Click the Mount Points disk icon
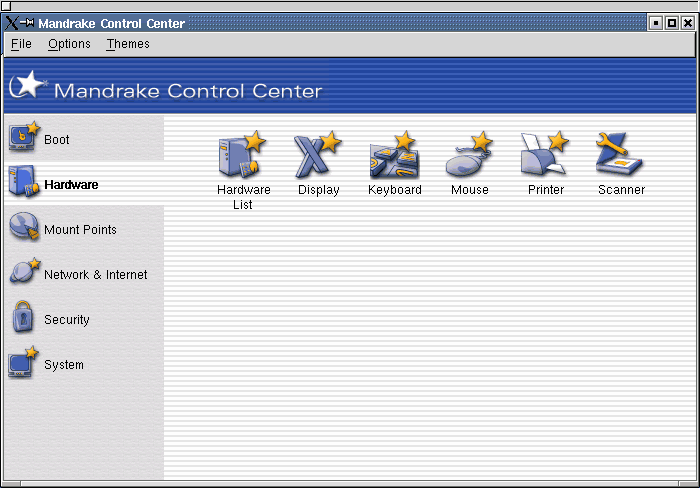 (24, 227)
